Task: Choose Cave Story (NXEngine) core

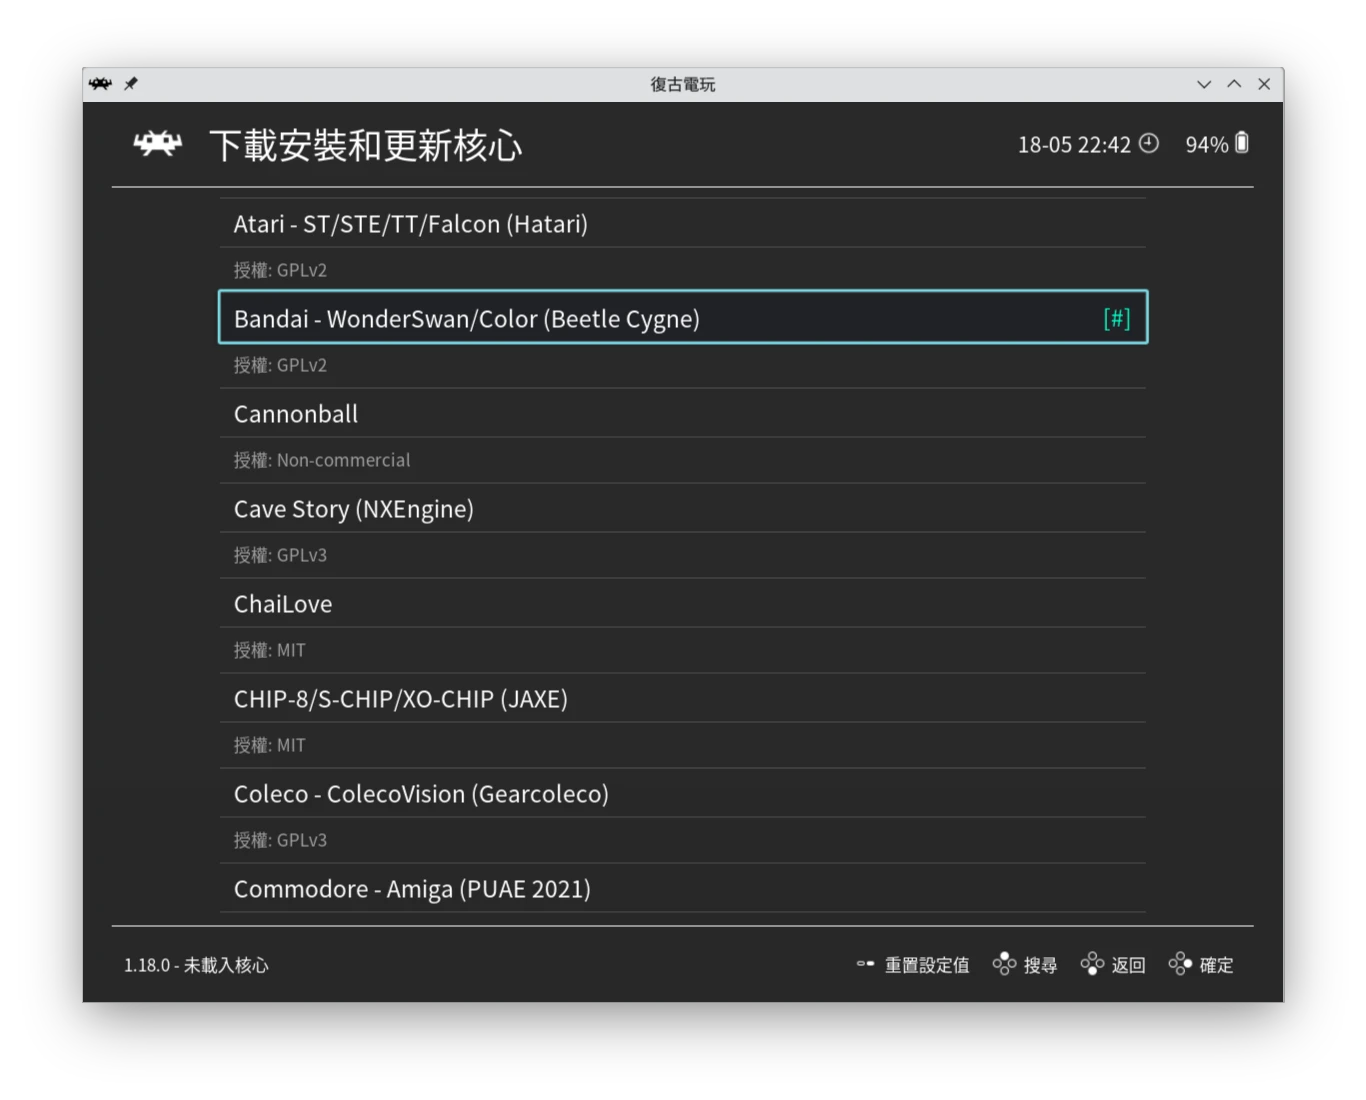Action: tap(353, 509)
